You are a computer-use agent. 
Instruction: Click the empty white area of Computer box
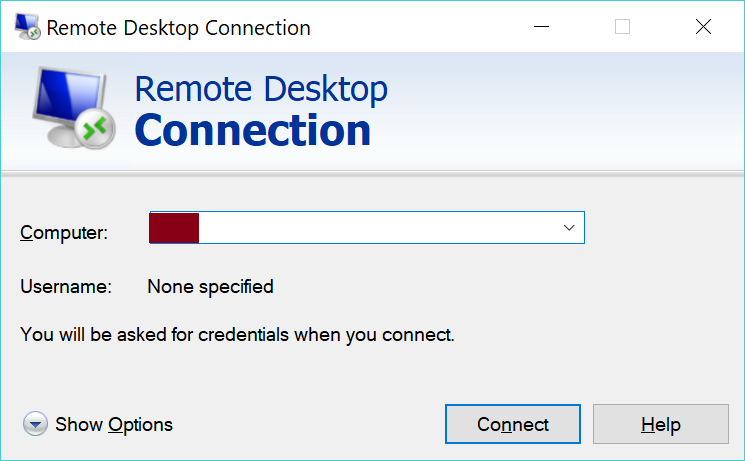pyautogui.click(x=380, y=228)
